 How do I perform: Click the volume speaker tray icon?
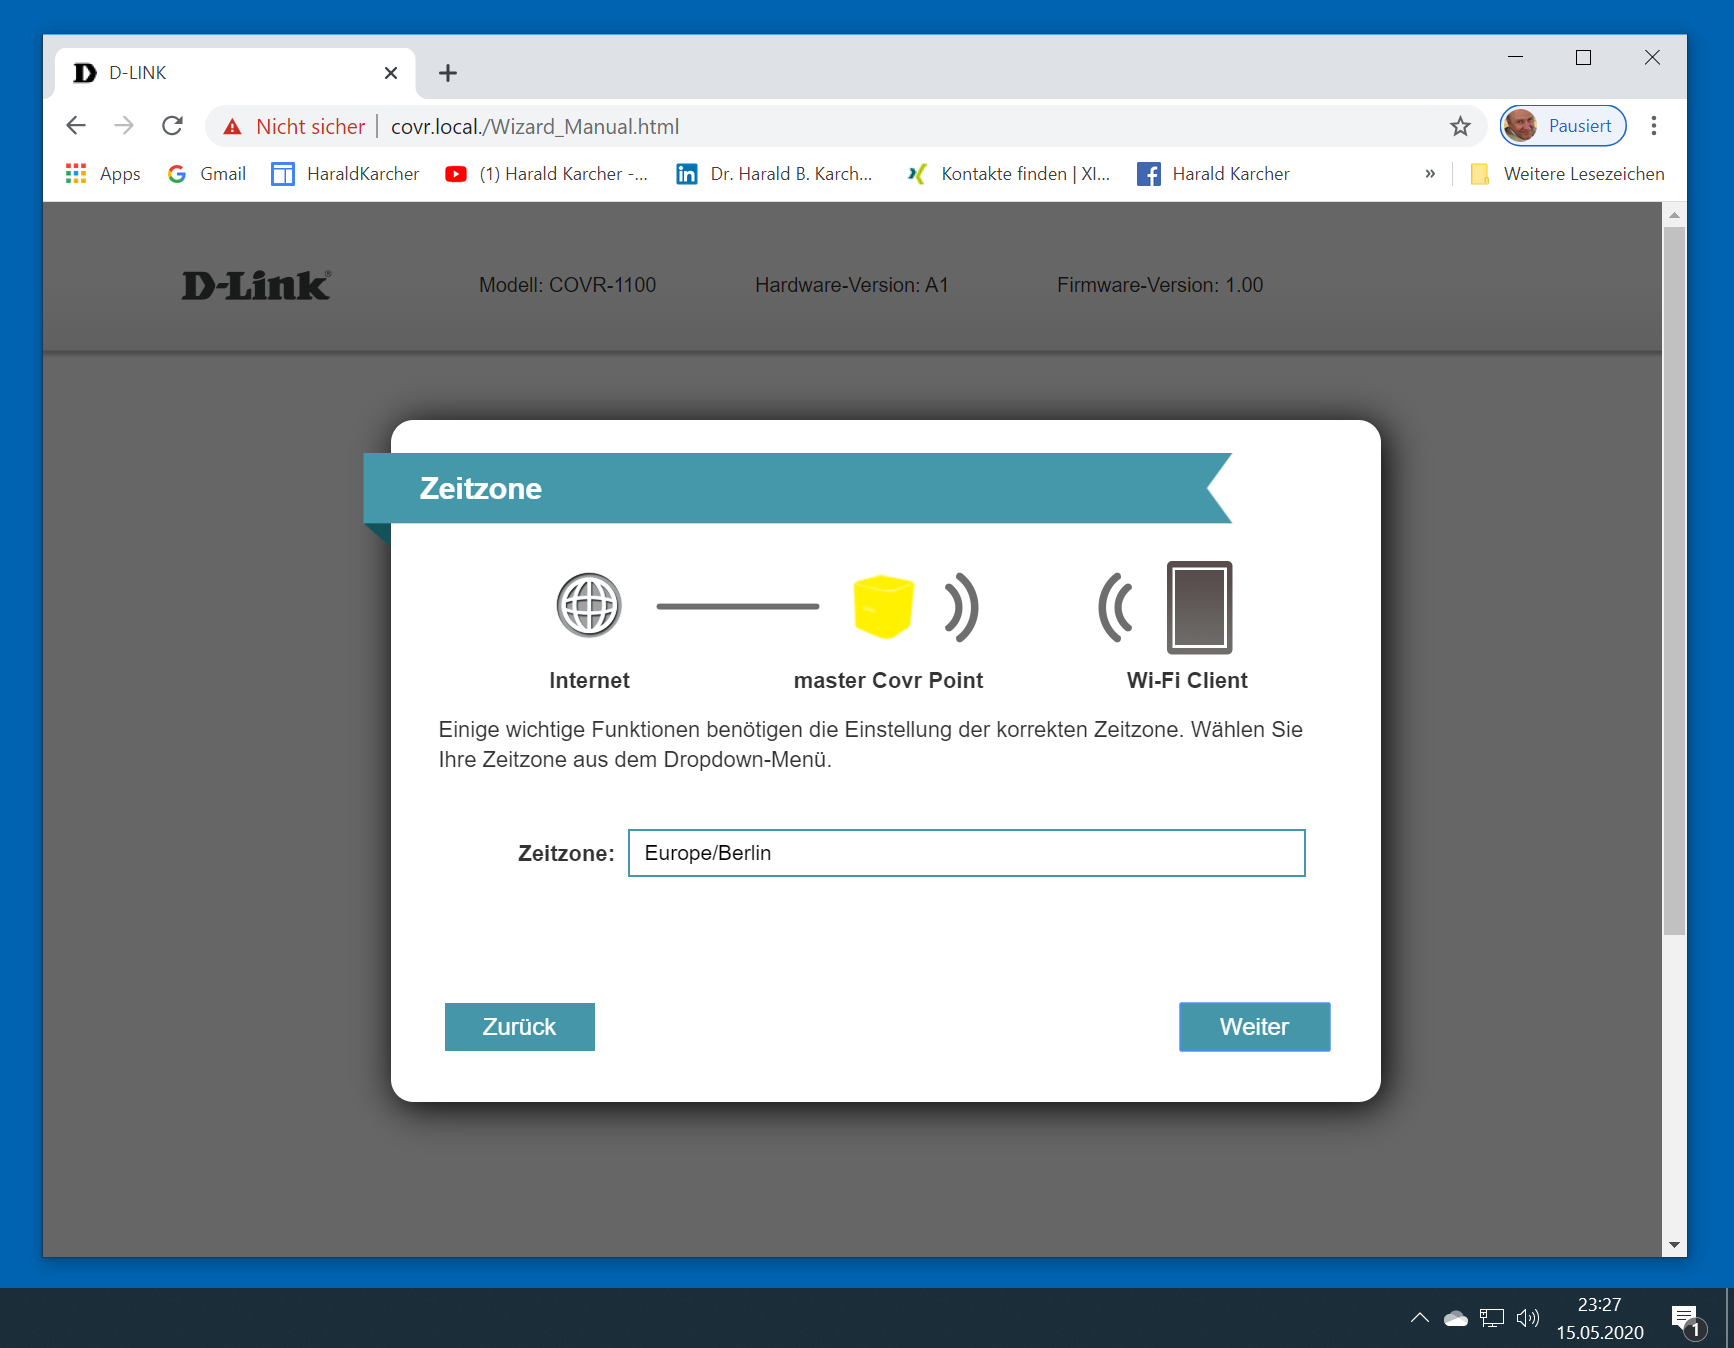pyautogui.click(x=1528, y=1318)
